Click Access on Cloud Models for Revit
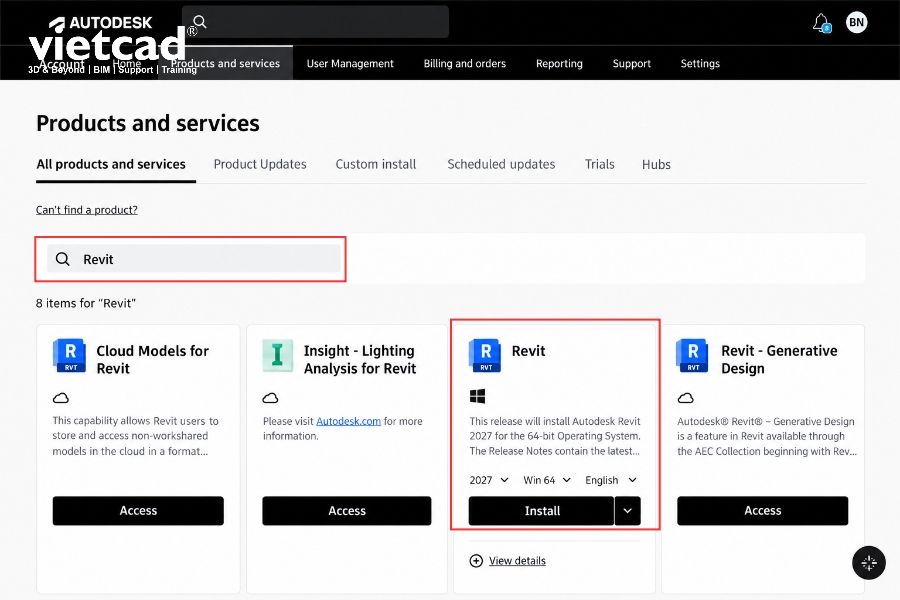Viewport: 900px width, 600px height. [x=138, y=510]
